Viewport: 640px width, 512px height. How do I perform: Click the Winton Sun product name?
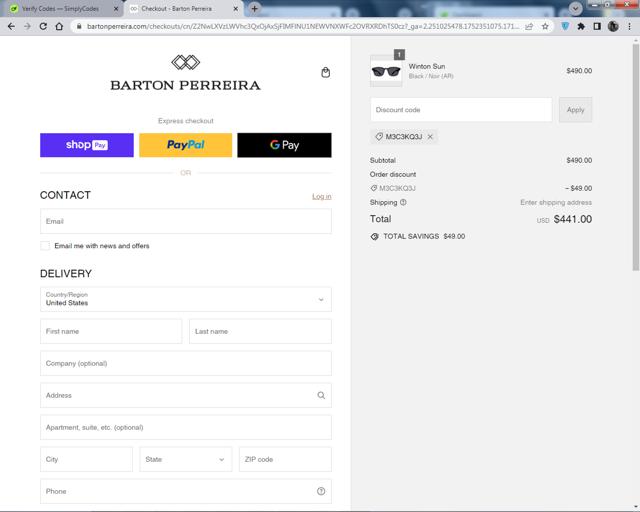(x=427, y=66)
